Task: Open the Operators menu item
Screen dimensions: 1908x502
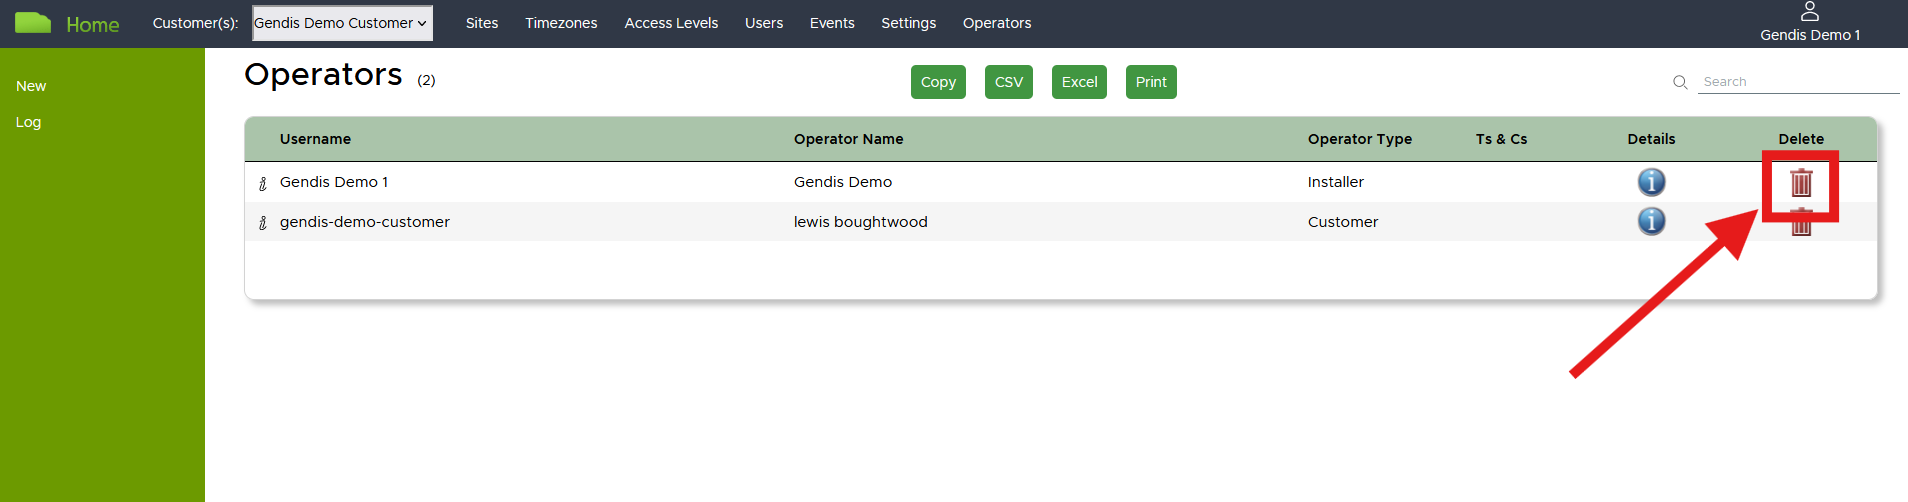Action: coord(996,23)
